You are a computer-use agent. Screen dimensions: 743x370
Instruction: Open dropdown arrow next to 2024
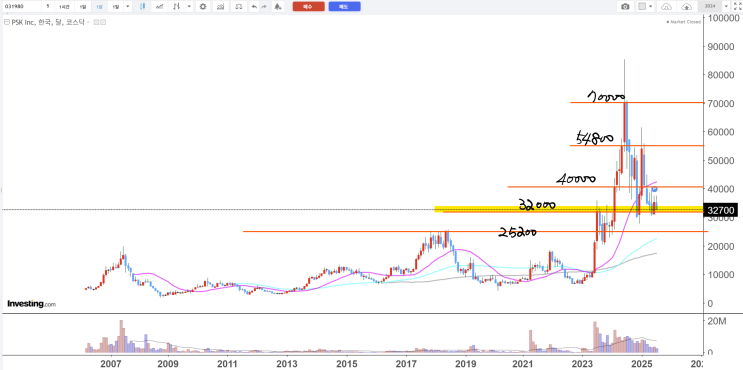click(x=726, y=7)
